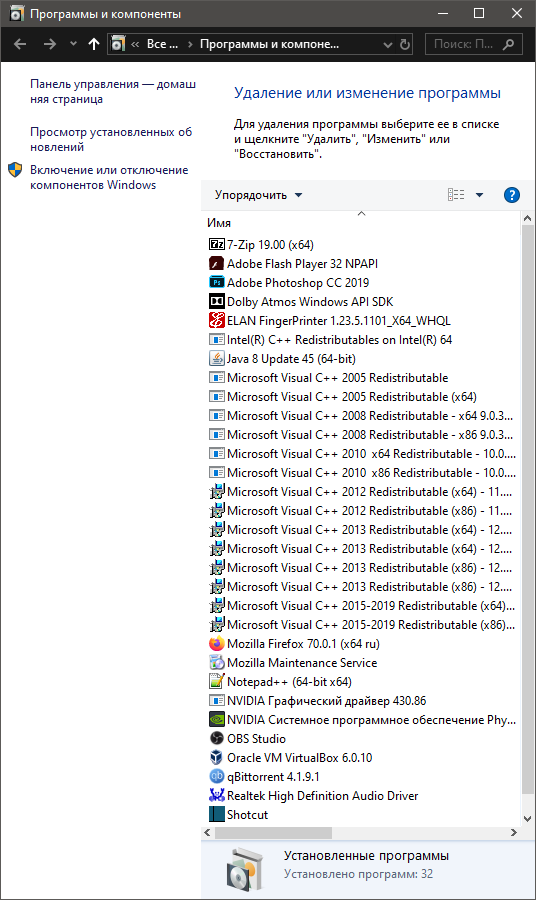The width and height of the screenshot is (536, 900).
Task: Click the Intel C++ Redistributables icon
Action: pyautogui.click(x=216, y=339)
